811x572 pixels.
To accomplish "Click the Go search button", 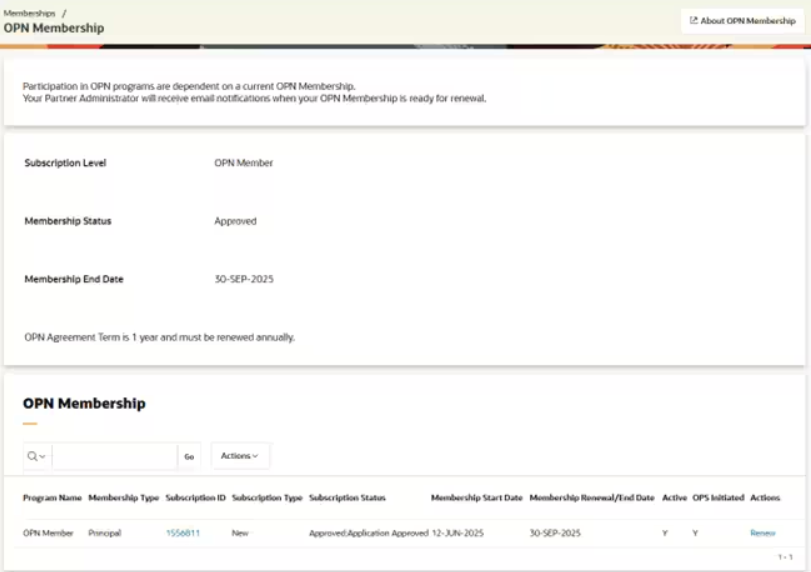I will [x=189, y=456].
